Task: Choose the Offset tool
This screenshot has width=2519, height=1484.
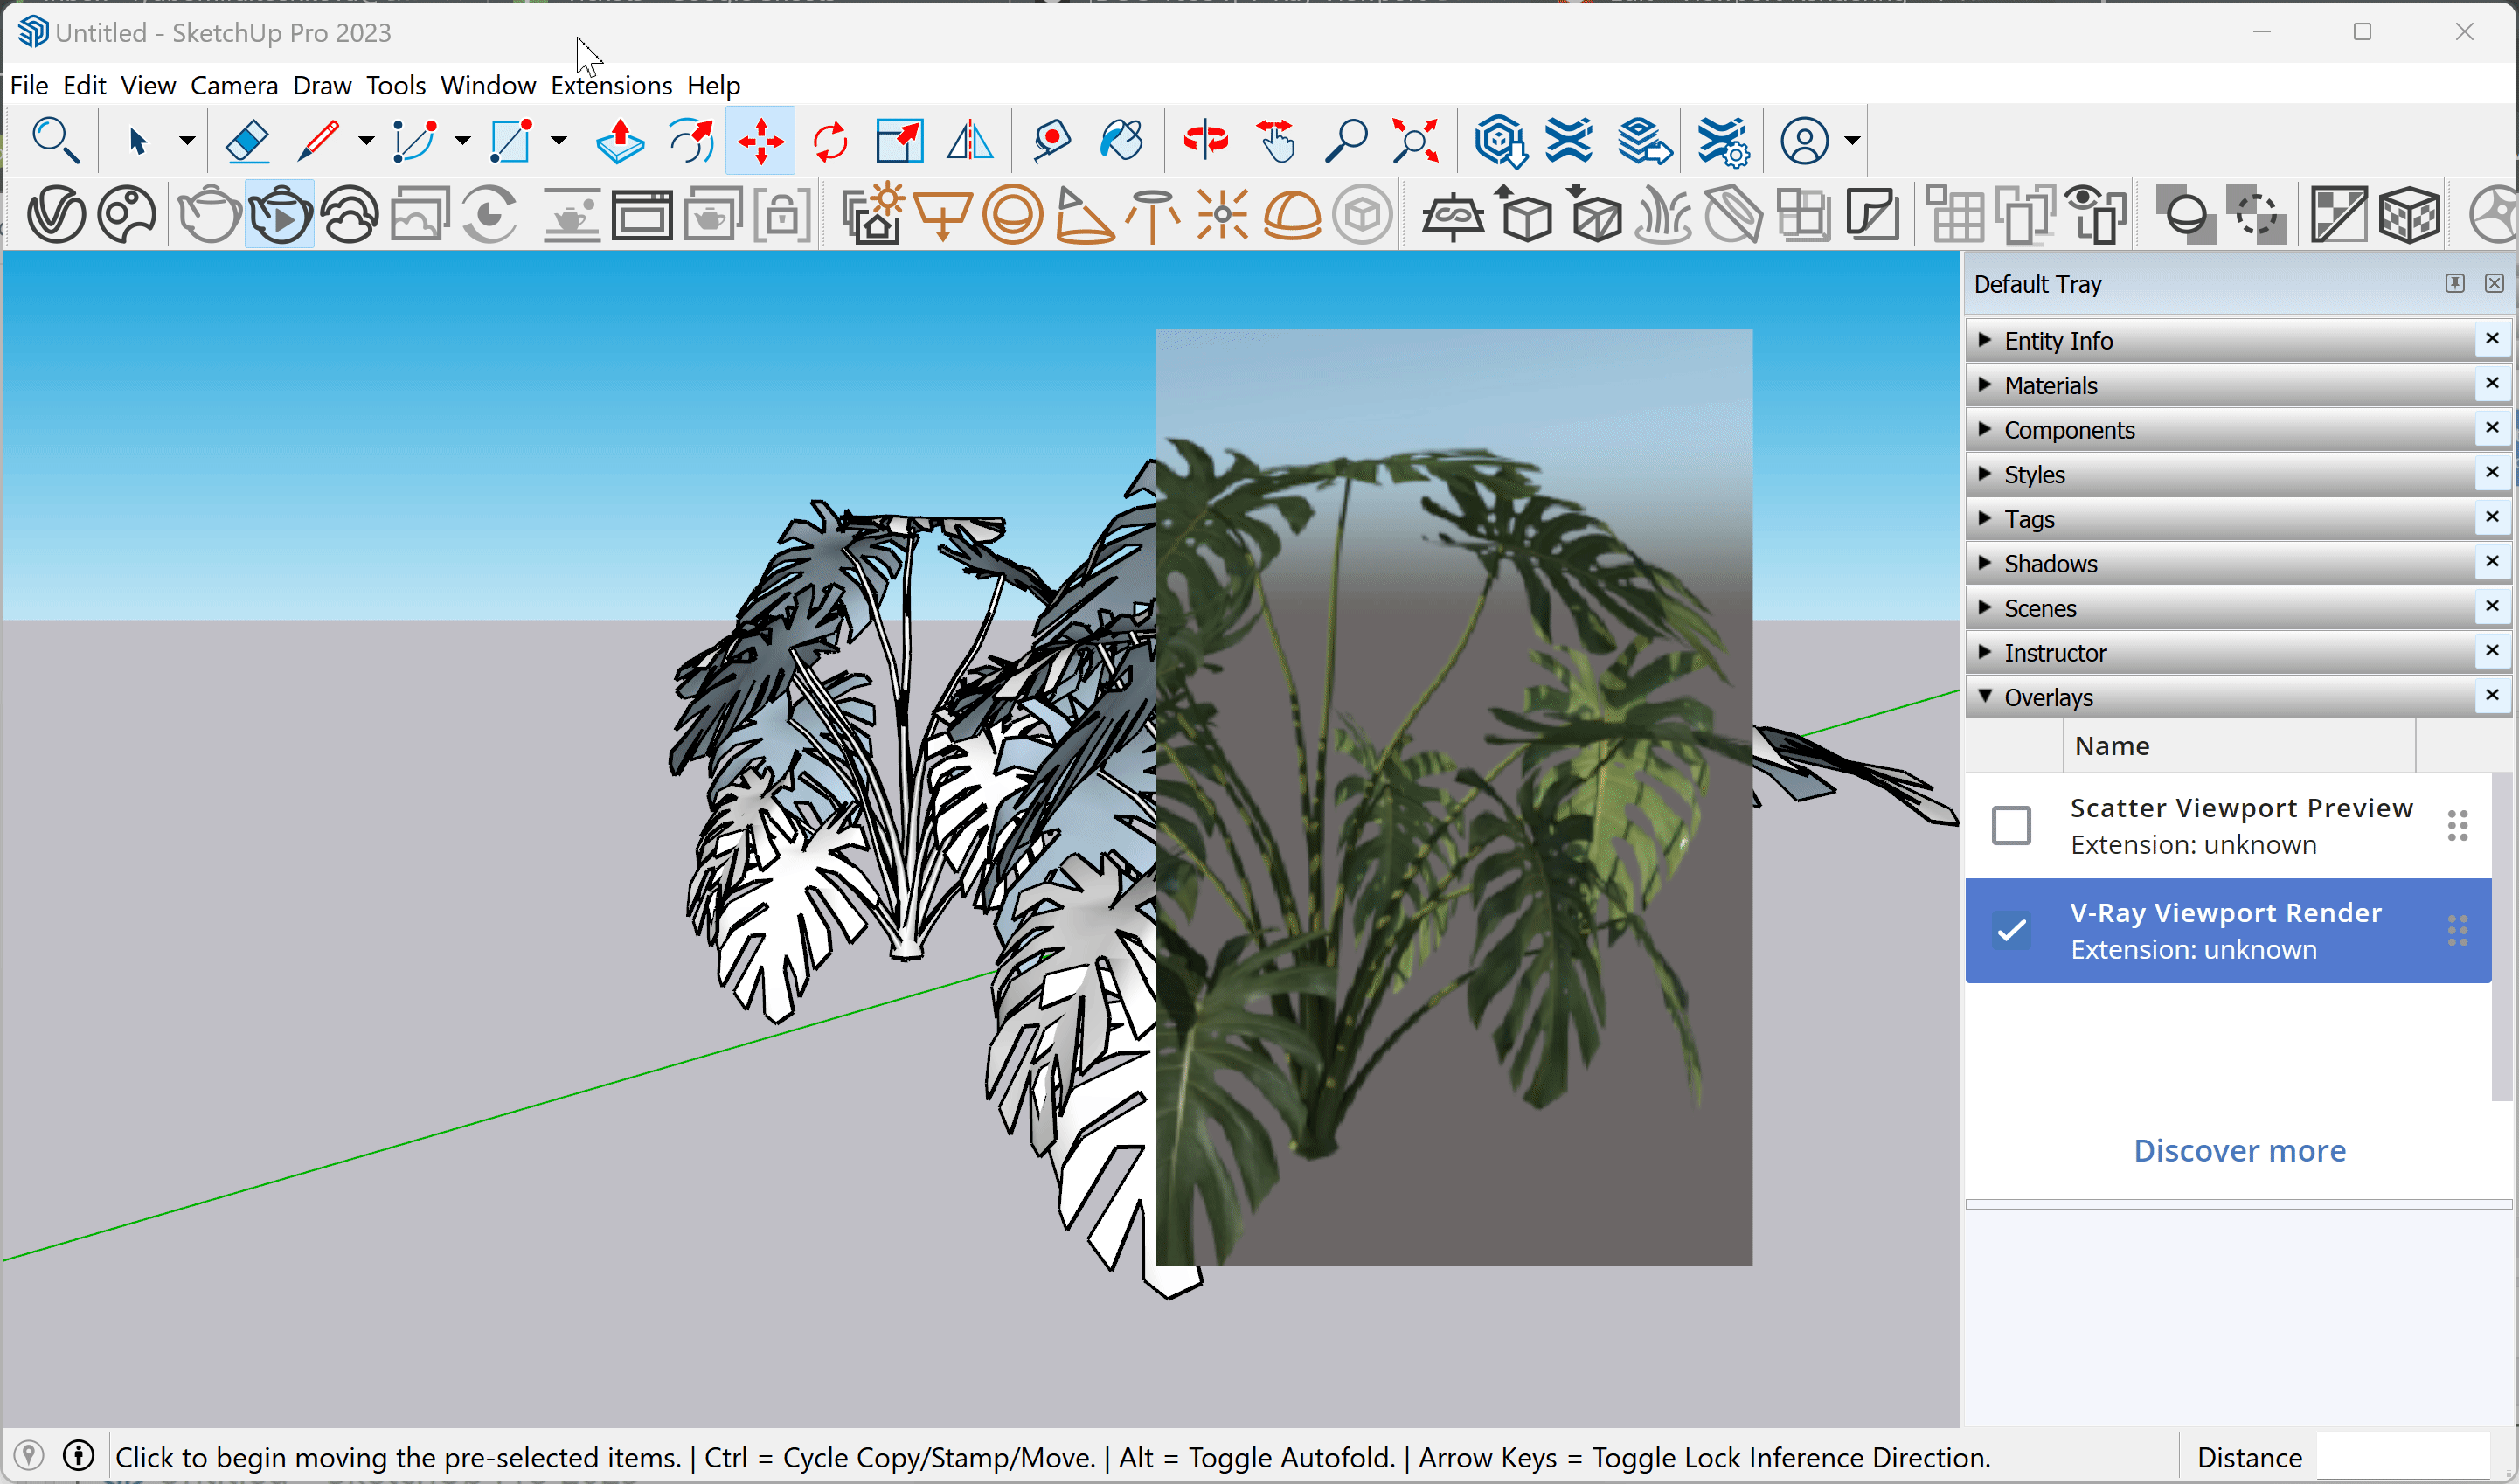Action: (691, 140)
